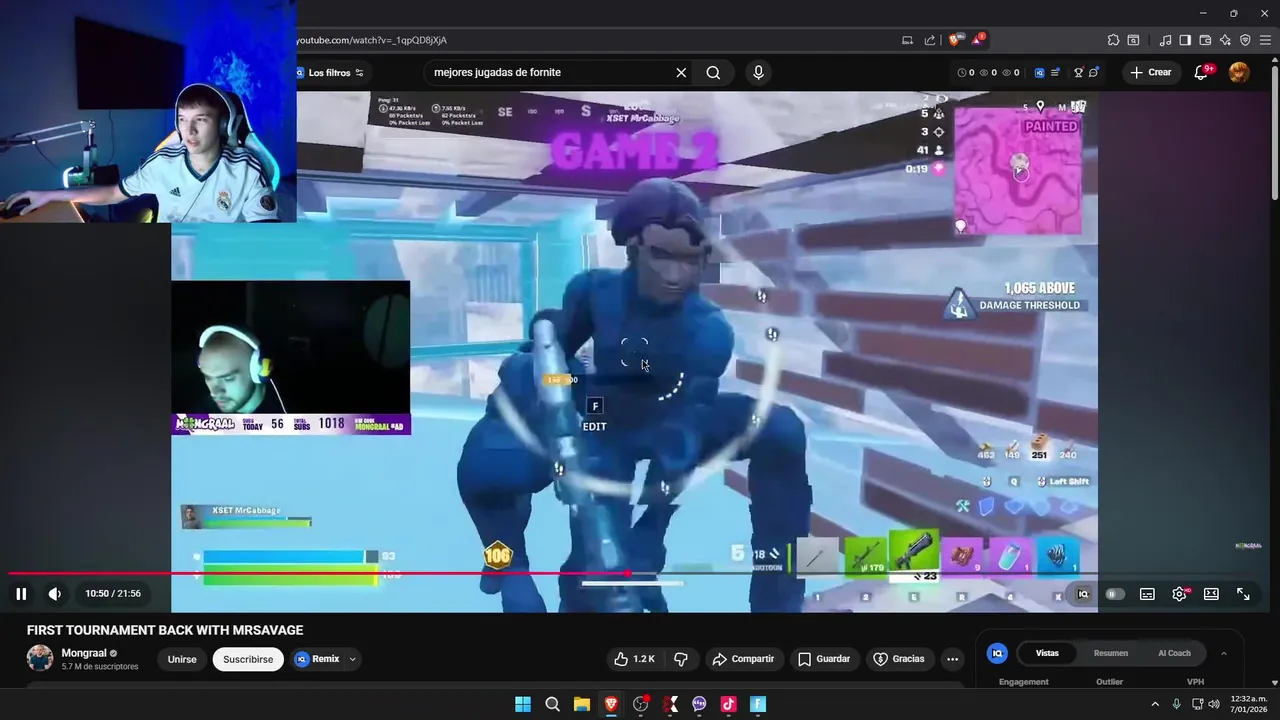The image size is (1280, 720).
Task: Pause the video with the pause button
Action: pos(21,594)
